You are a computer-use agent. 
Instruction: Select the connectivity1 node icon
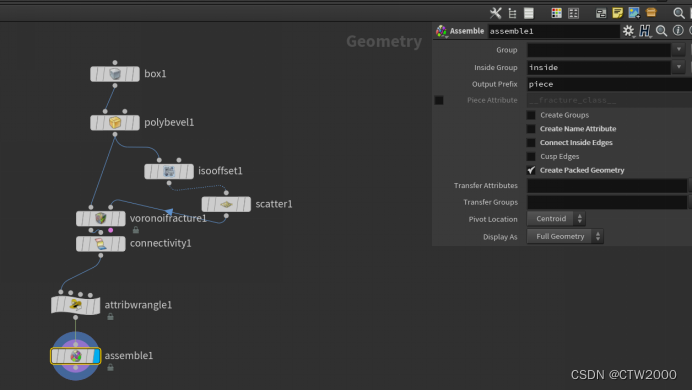(101, 243)
